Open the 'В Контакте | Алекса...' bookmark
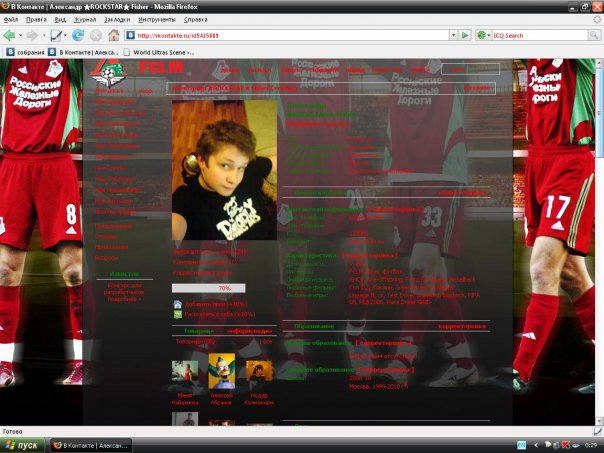 pos(83,52)
